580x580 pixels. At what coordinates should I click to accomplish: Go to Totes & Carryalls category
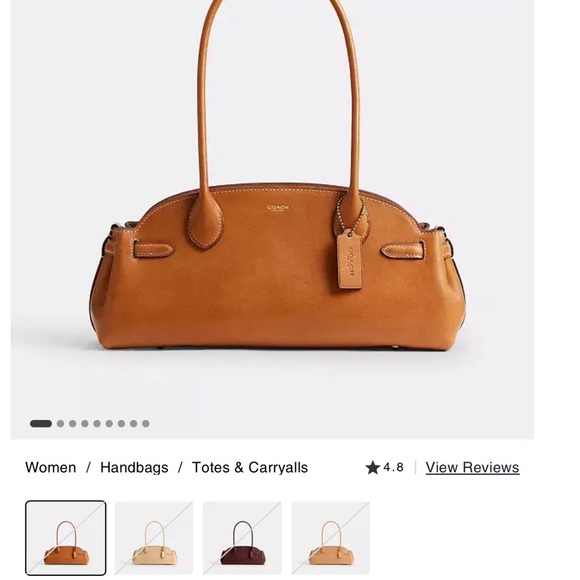click(x=250, y=468)
